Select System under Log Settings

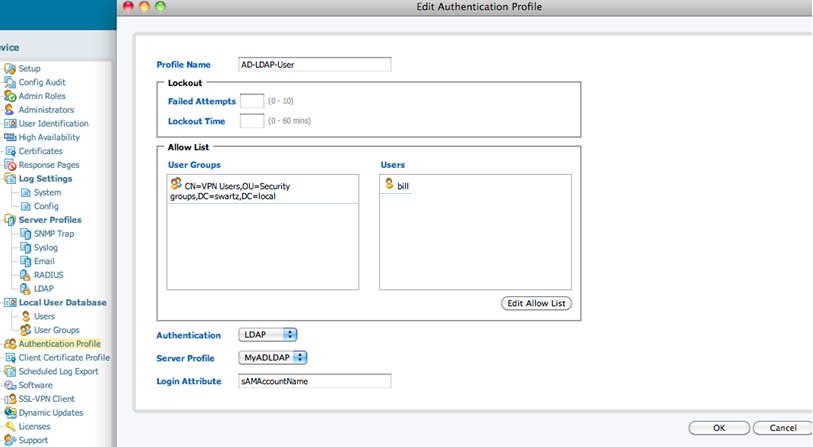pyautogui.click(x=47, y=192)
